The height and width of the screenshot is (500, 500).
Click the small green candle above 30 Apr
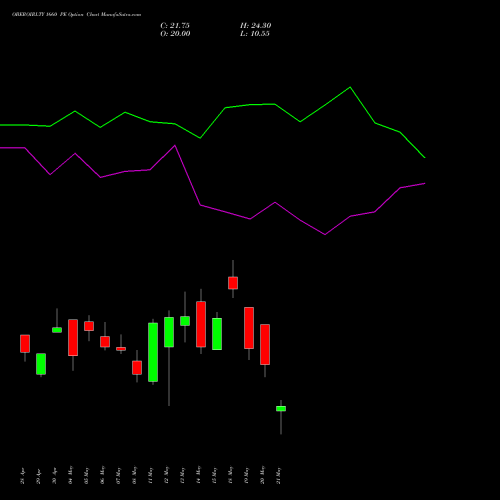point(57,330)
